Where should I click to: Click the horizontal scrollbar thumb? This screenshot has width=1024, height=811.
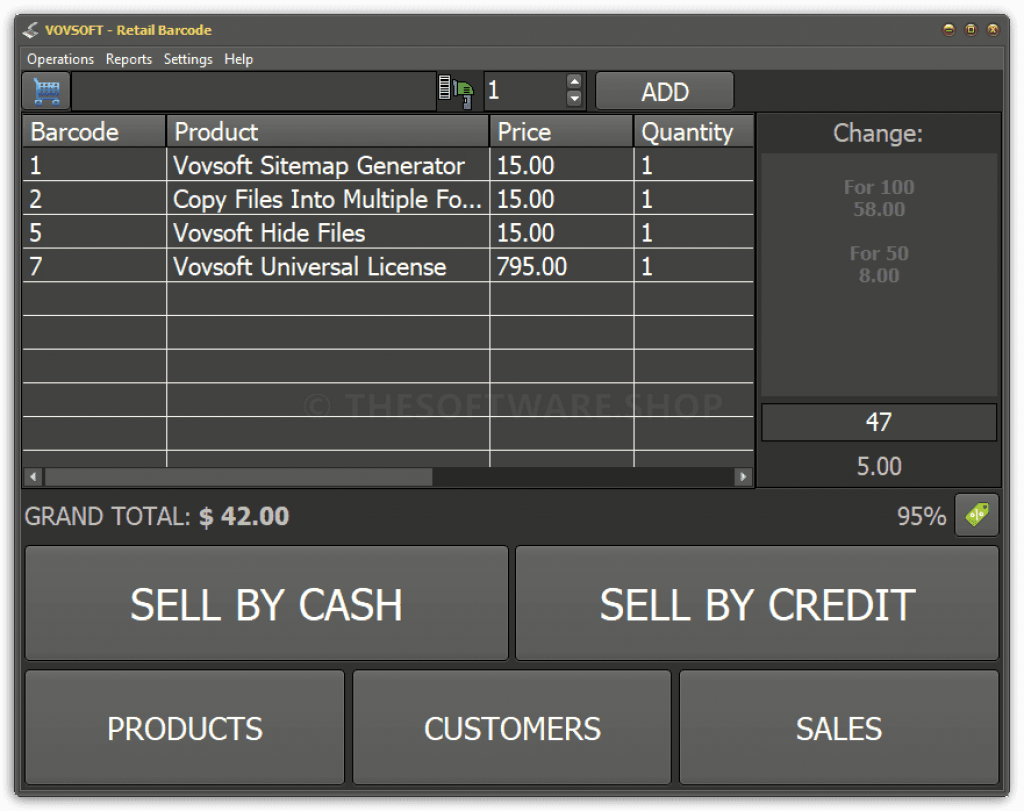coord(238,477)
